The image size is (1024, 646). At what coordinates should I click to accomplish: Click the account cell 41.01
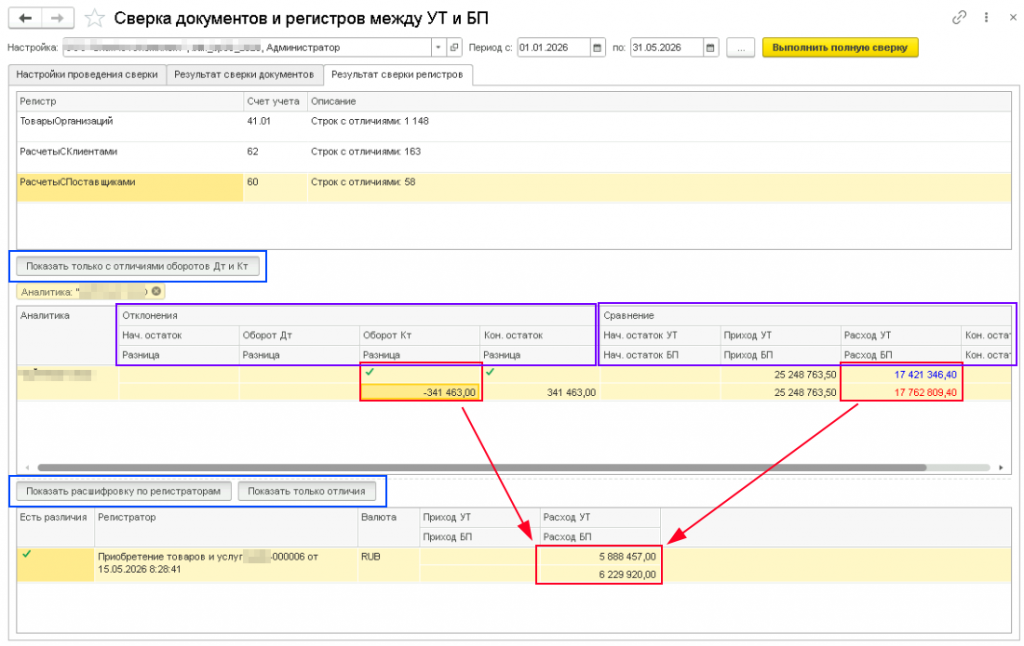259,121
